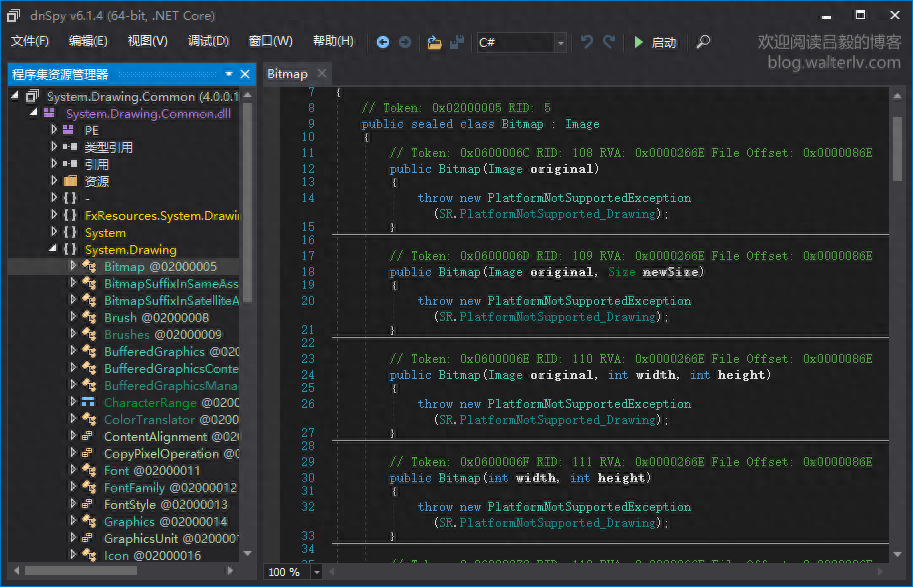
Task: Undo the last action in the toolbar
Action: 587,42
